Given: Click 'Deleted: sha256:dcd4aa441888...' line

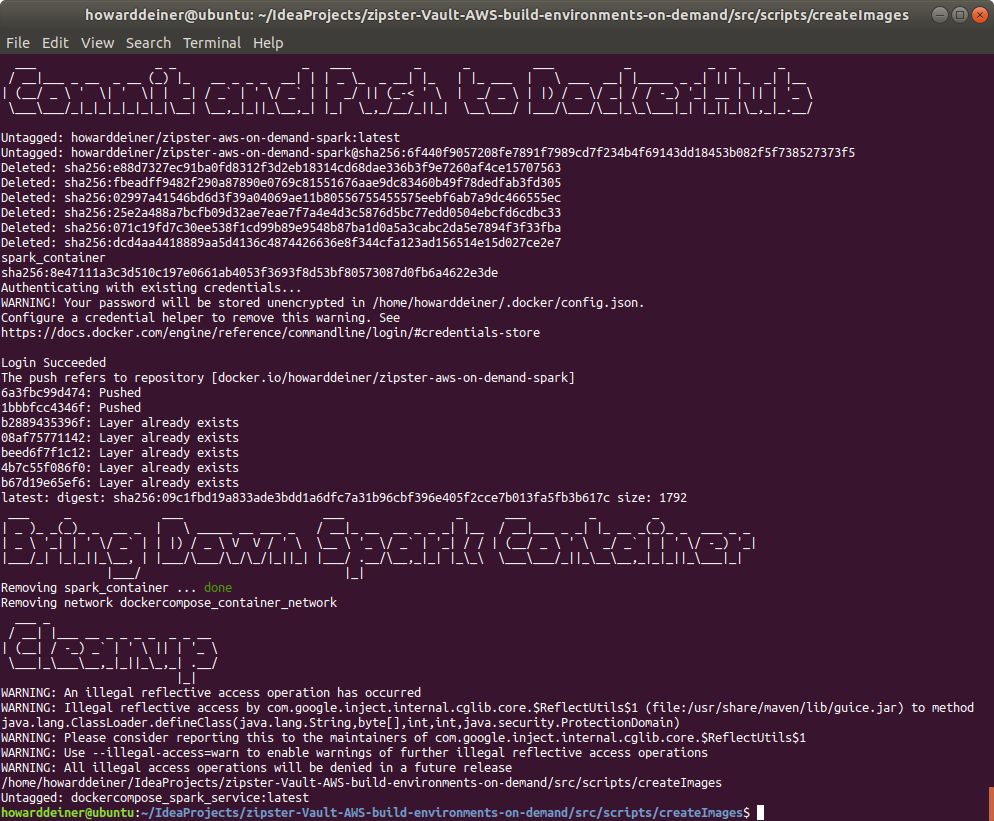Looking at the screenshot, I should pyautogui.click(x=281, y=243).
